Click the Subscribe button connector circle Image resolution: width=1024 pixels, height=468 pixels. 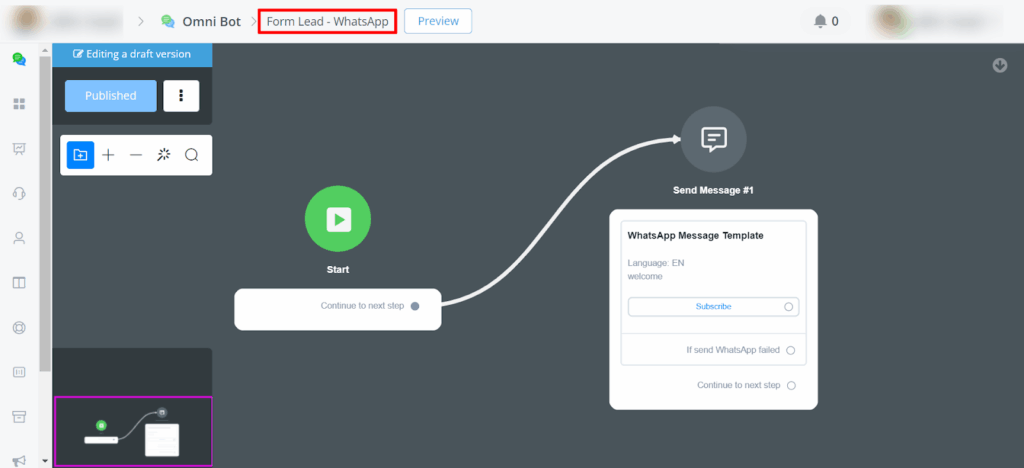coord(789,307)
